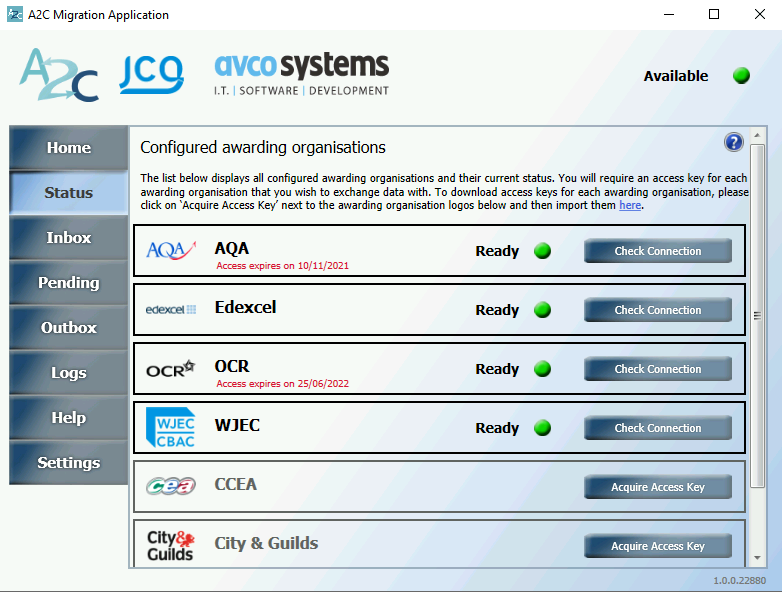Open the Inbox tab in the sidebar
The image size is (782, 592).
(x=69, y=237)
